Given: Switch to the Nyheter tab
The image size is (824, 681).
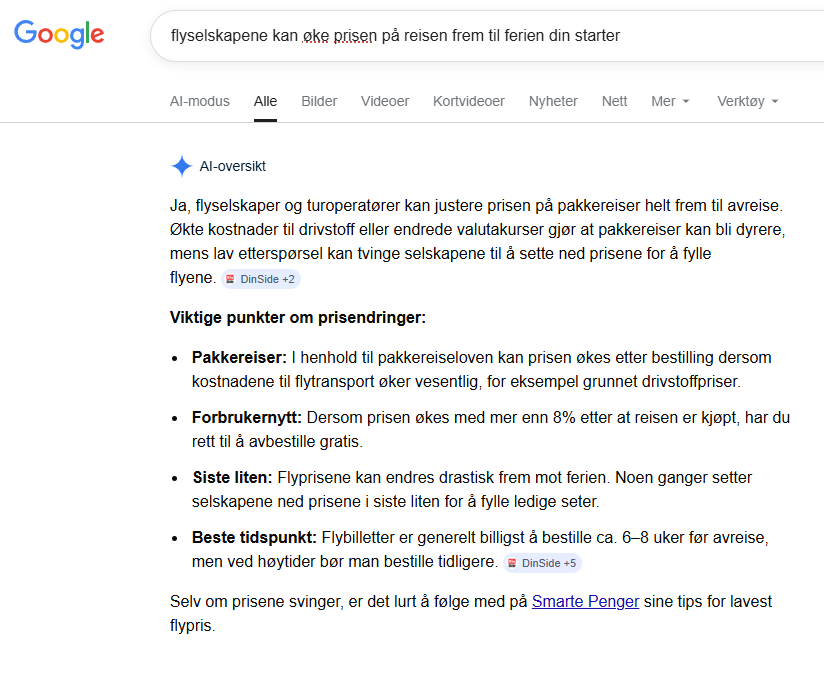Looking at the screenshot, I should pos(553,101).
